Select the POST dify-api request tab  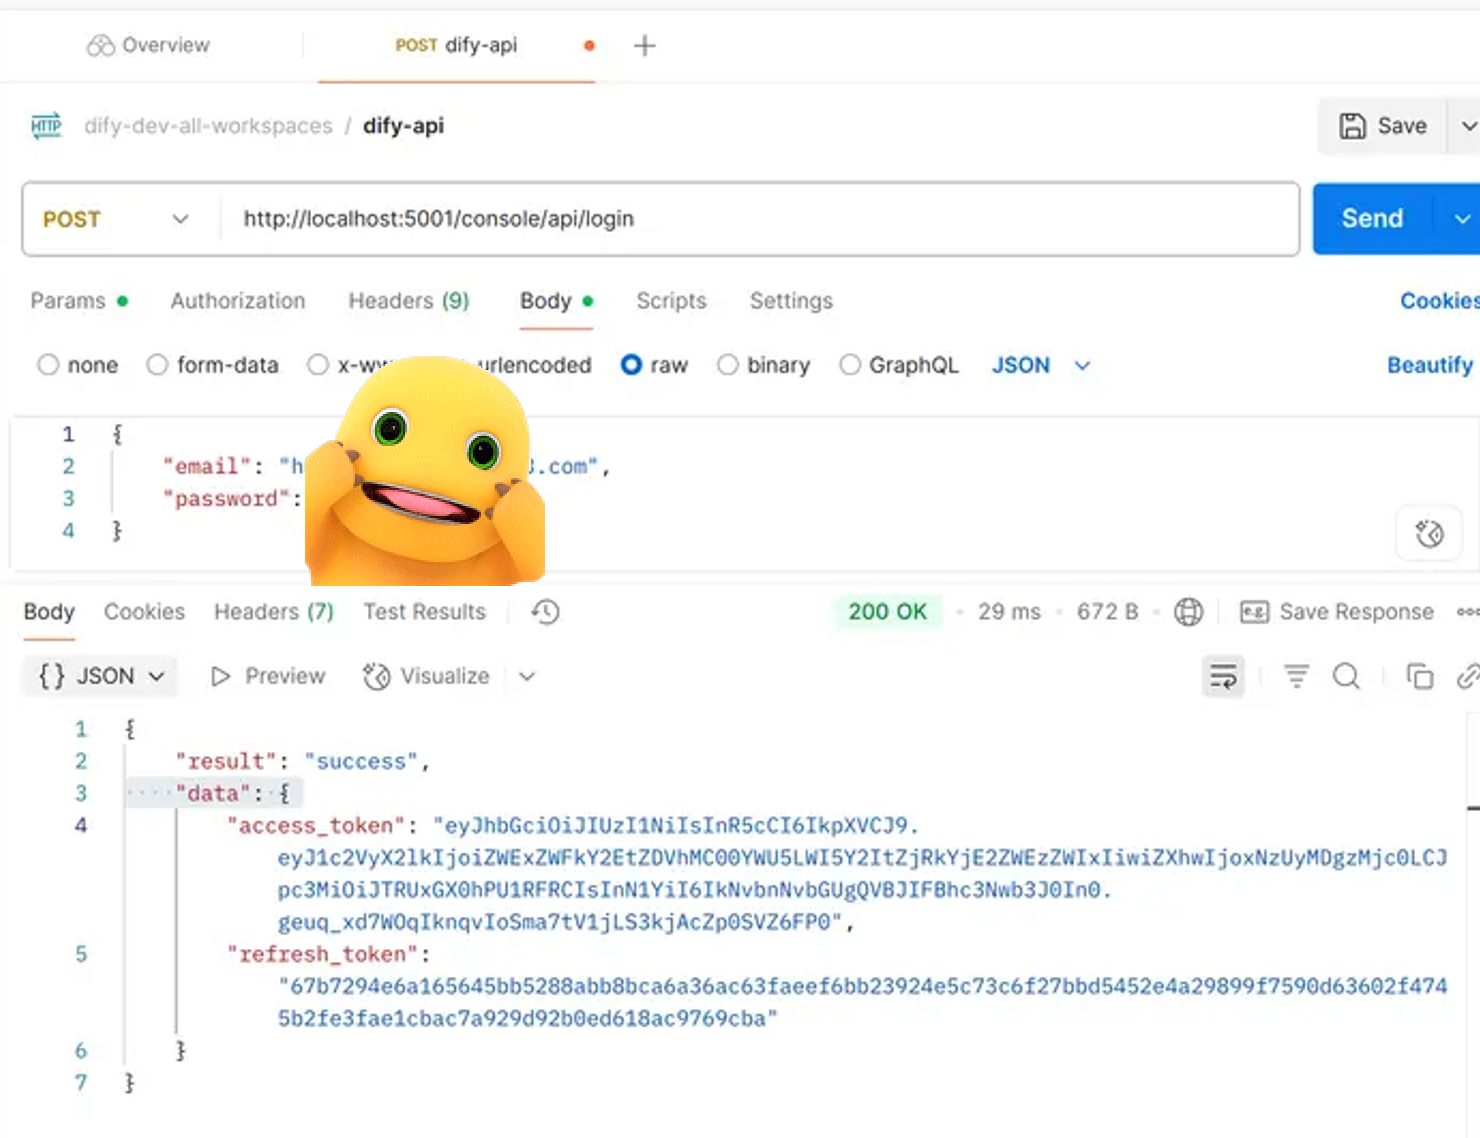point(456,45)
